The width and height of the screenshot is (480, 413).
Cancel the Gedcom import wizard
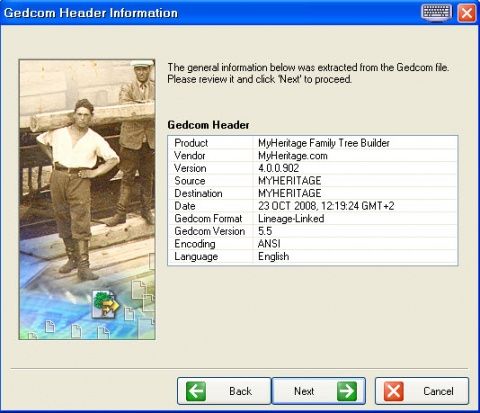422,391
